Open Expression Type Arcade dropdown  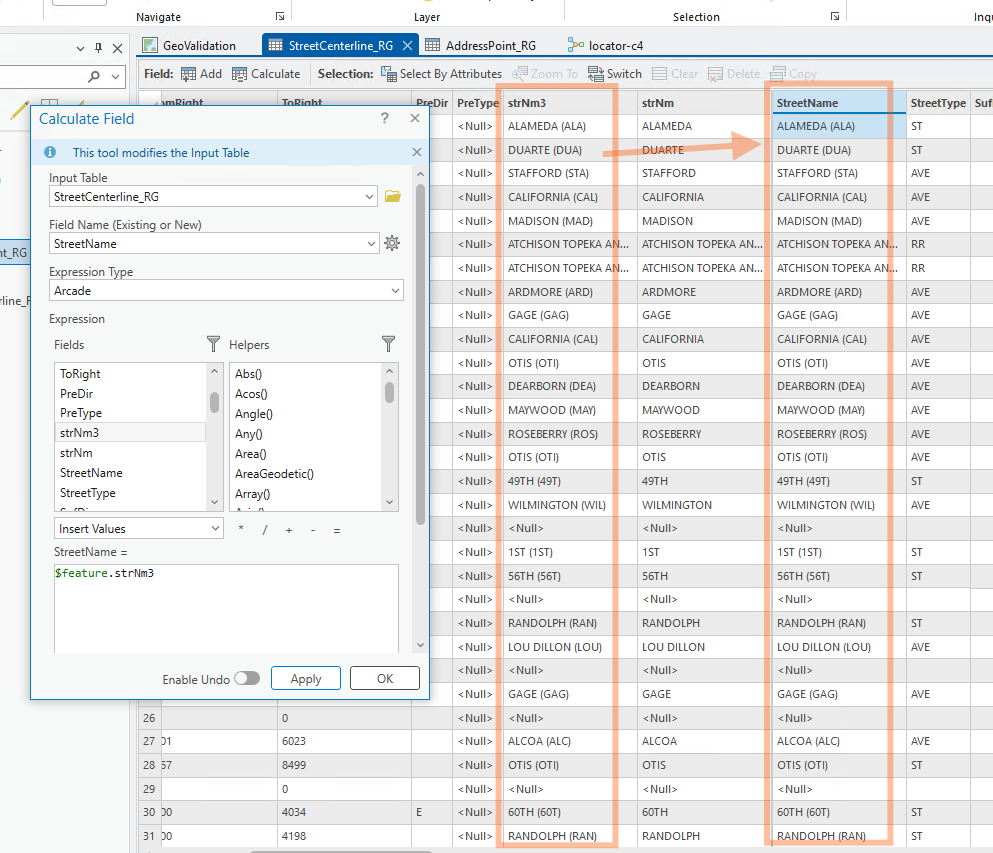pyautogui.click(x=396, y=291)
